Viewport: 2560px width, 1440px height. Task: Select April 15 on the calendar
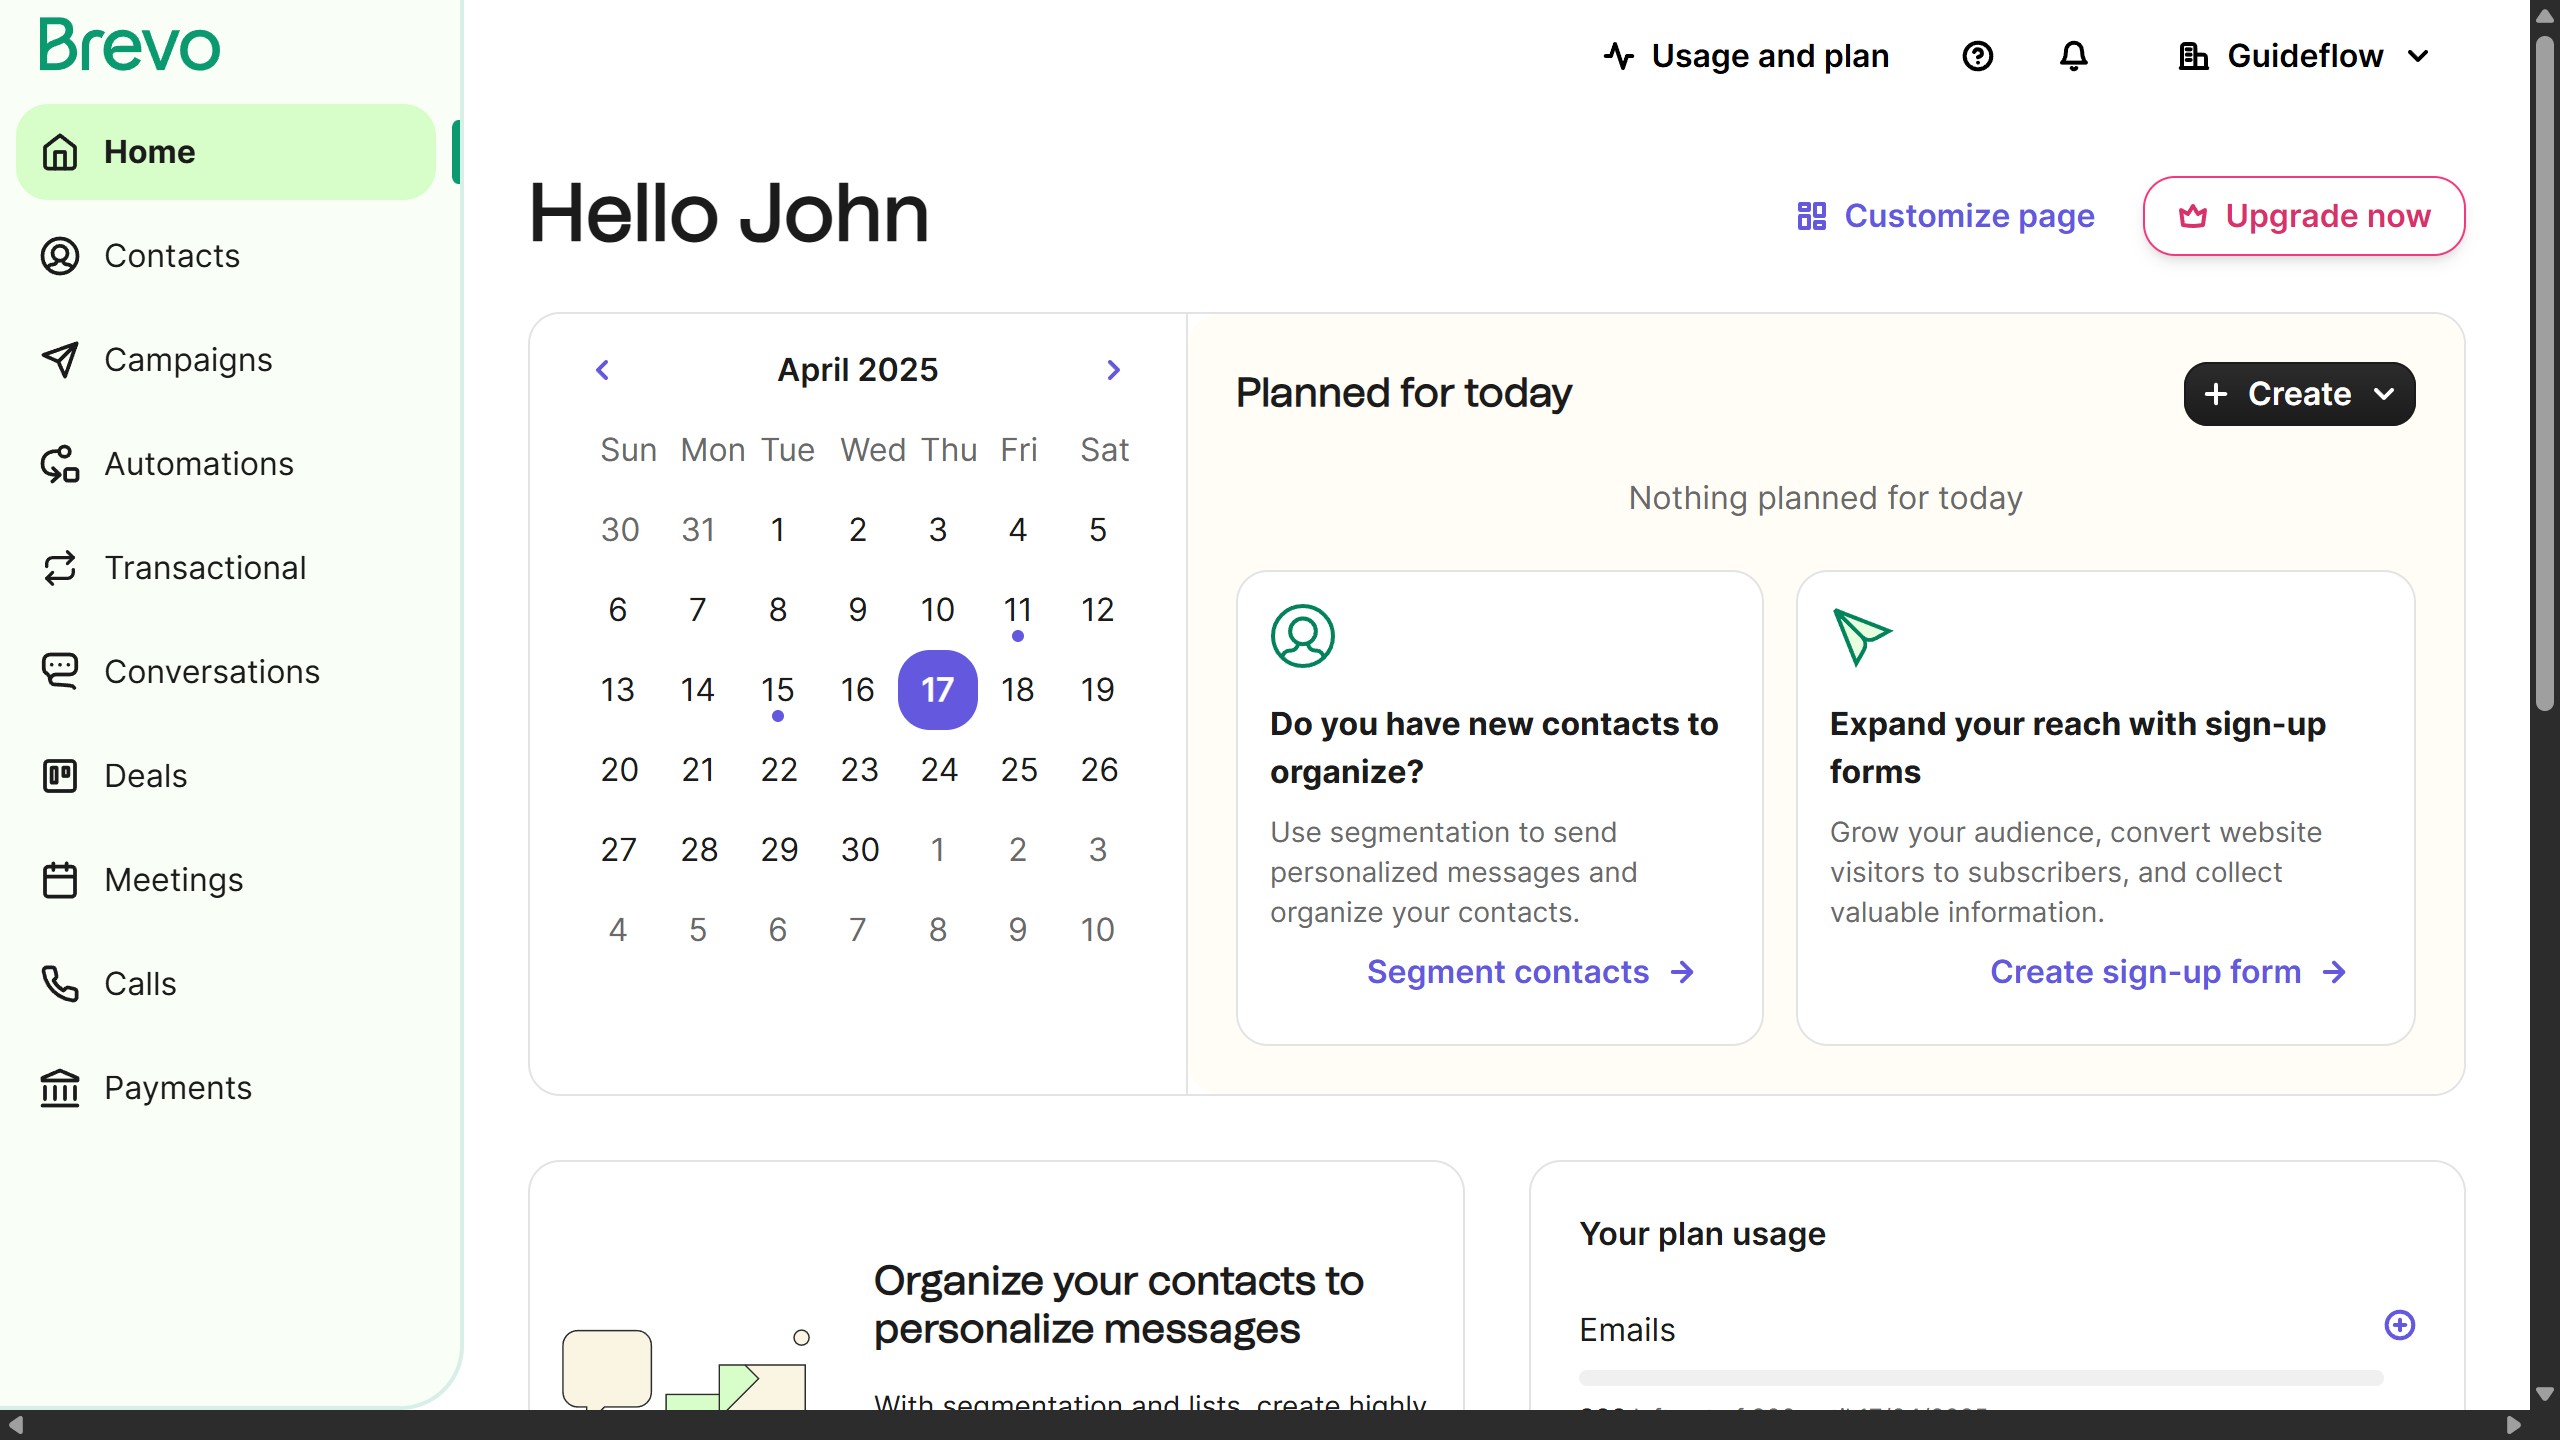777,690
